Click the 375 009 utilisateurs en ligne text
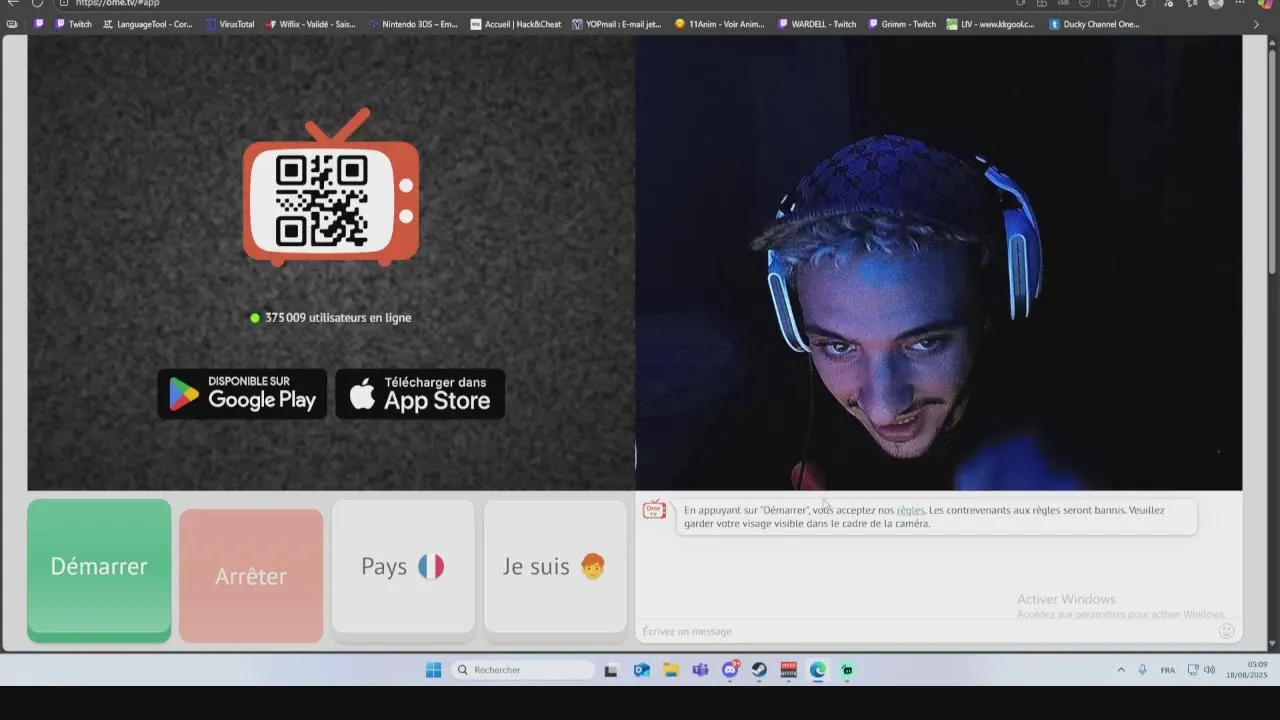The width and height of the screenshot is (1280, 720). pyautogui.click(x=338, y=318)
